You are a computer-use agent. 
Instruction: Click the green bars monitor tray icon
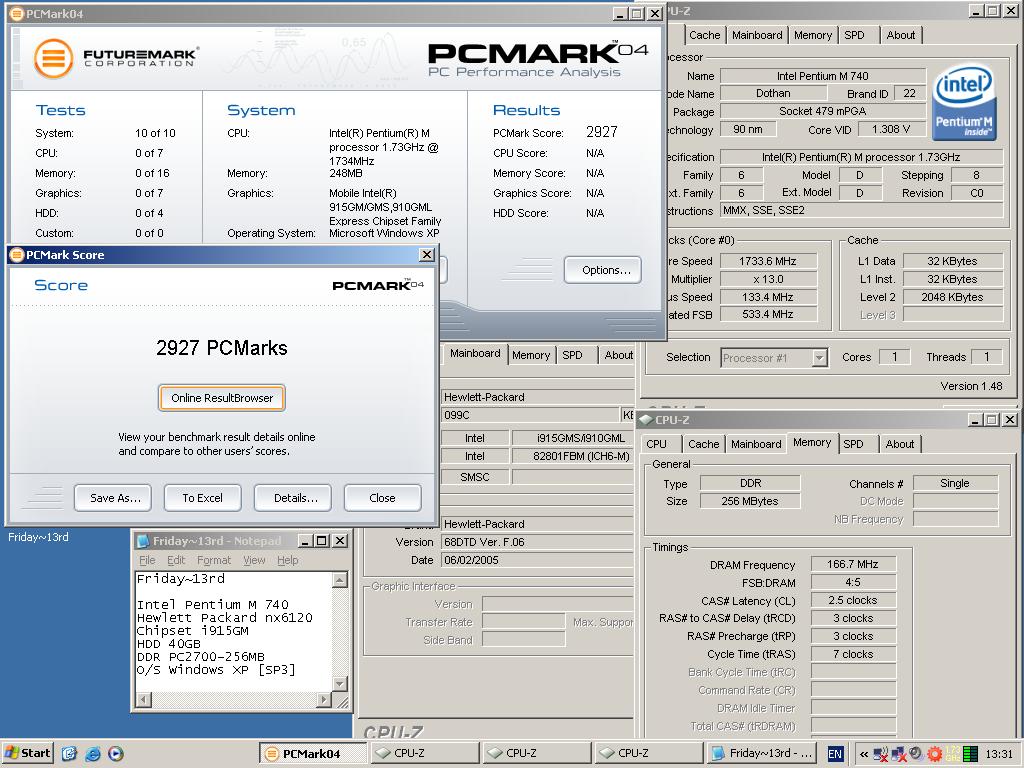(970, 754)
